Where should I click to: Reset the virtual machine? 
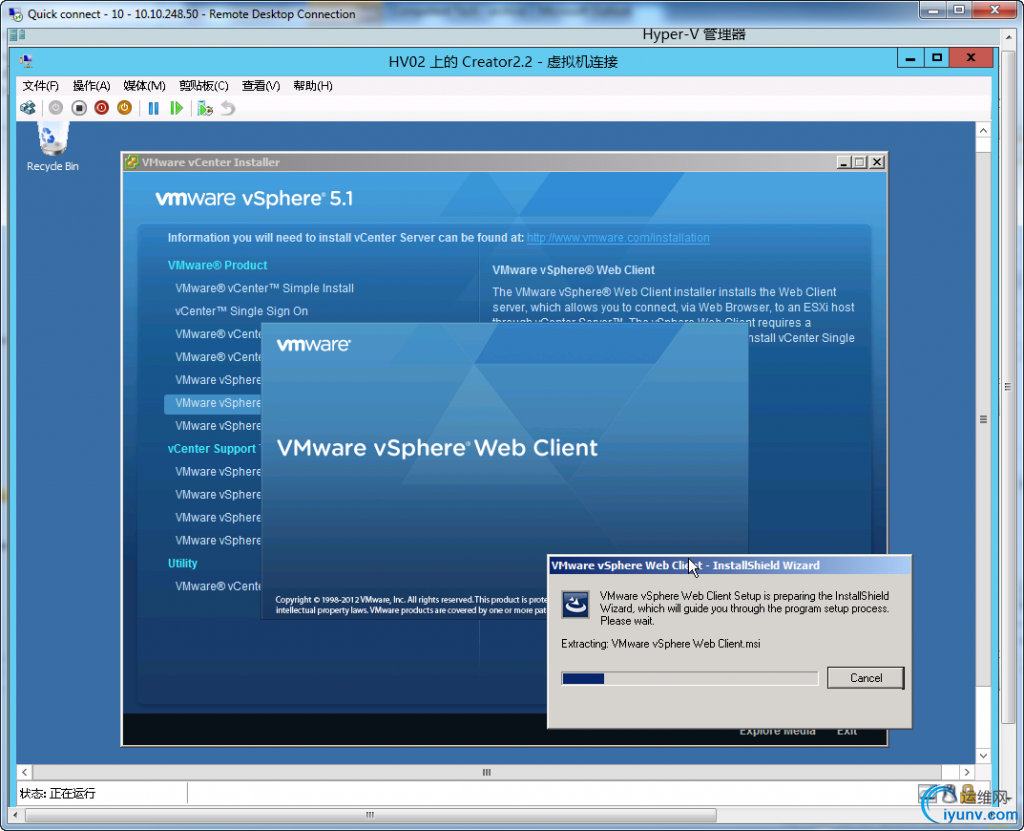pyautogui.click(x=176, y=108)
